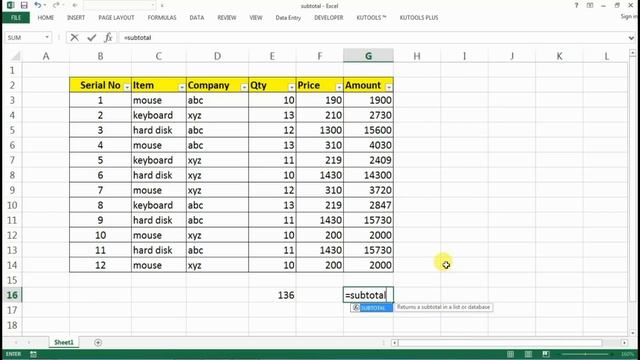
Task: Select the Sheet1 worksheet tab
Action: click(64, 342)
